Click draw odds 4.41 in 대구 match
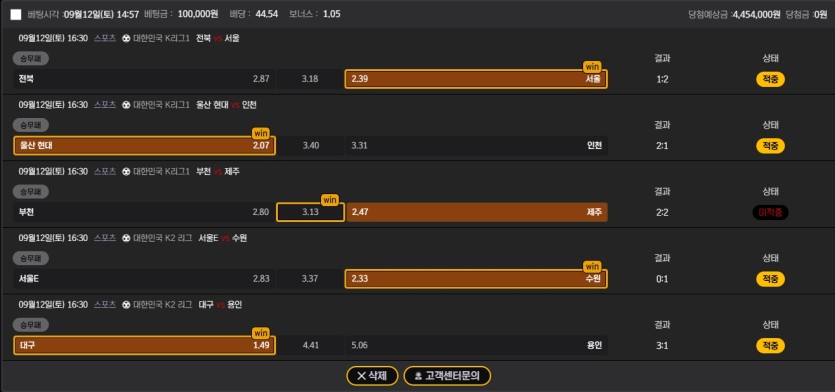This screenshot has height=392, width=835. click(x=310, y=345)
